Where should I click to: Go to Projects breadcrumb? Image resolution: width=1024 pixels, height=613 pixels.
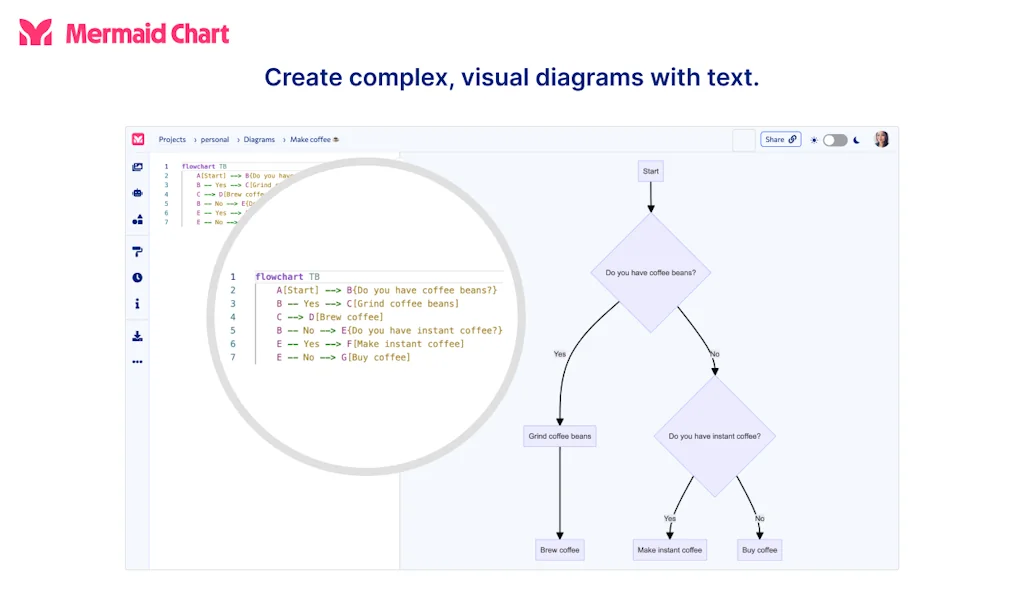click(x=172, y=140)
